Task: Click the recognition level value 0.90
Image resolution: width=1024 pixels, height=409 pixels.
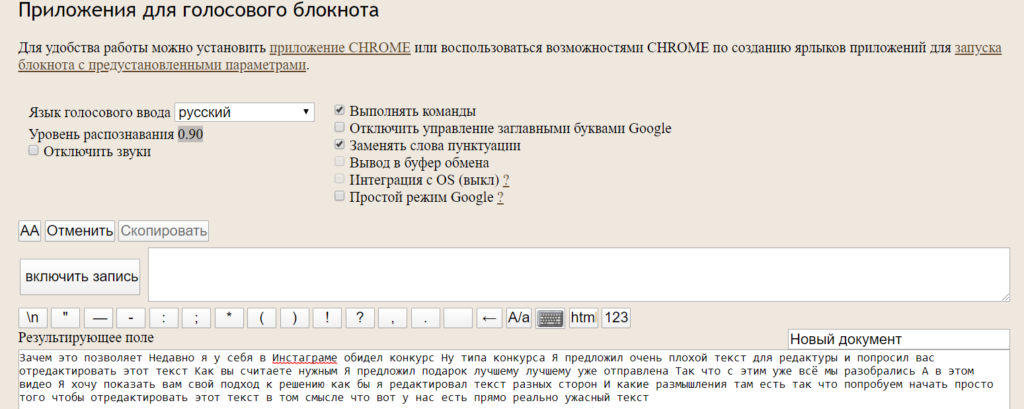Action: pyautogui.click(x=191, y=135)
